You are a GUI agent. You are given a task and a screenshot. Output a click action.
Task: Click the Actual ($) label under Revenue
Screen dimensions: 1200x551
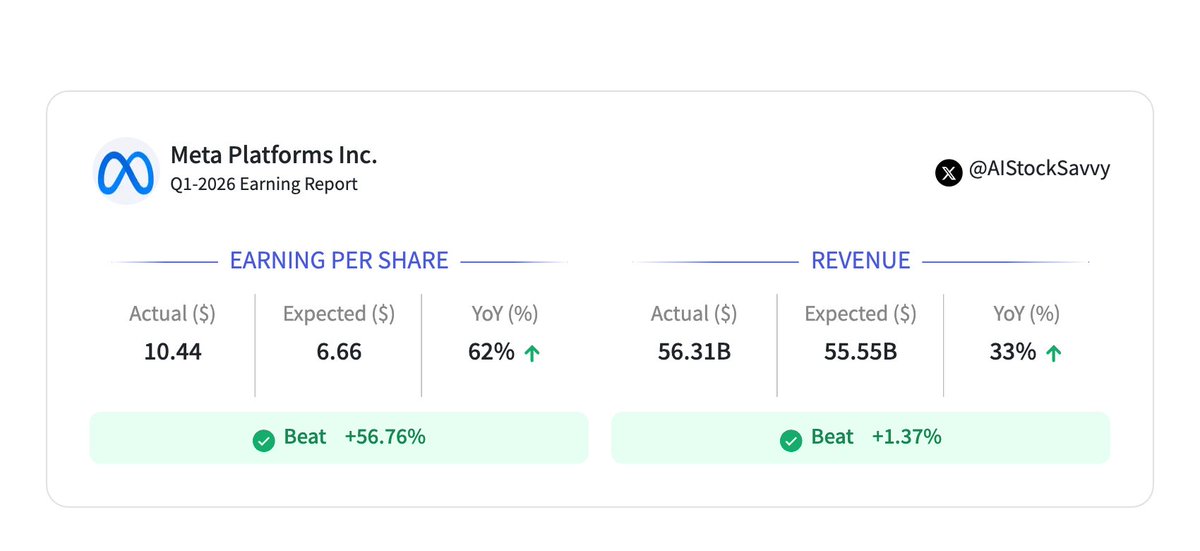pyautogui.click(x=694, y=314)
